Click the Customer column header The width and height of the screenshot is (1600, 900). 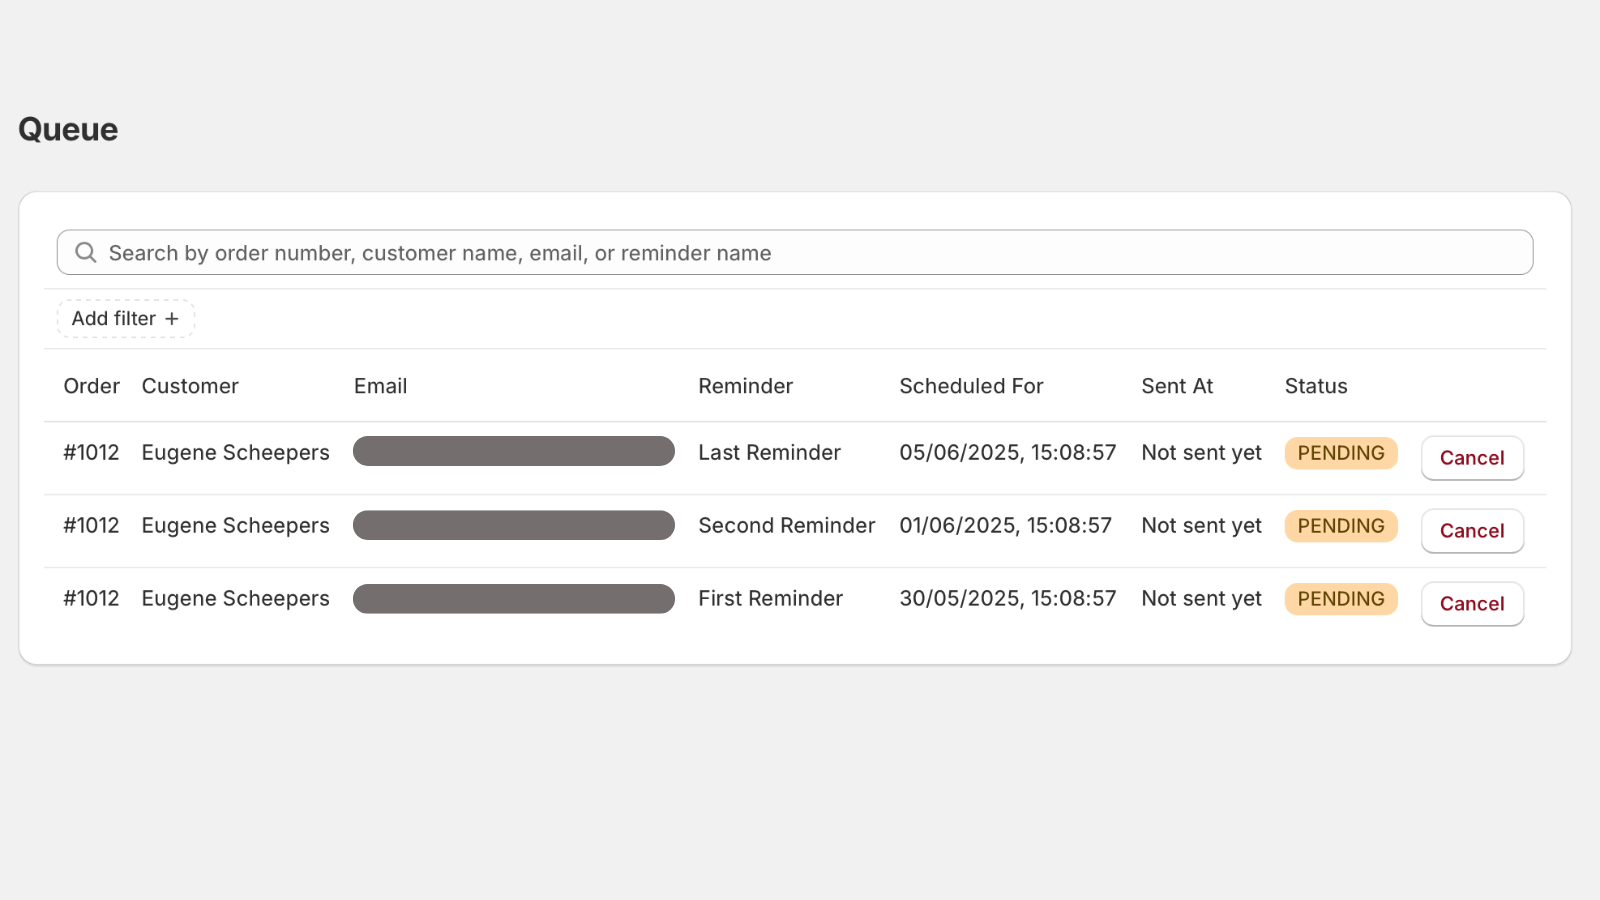point(190,386)
